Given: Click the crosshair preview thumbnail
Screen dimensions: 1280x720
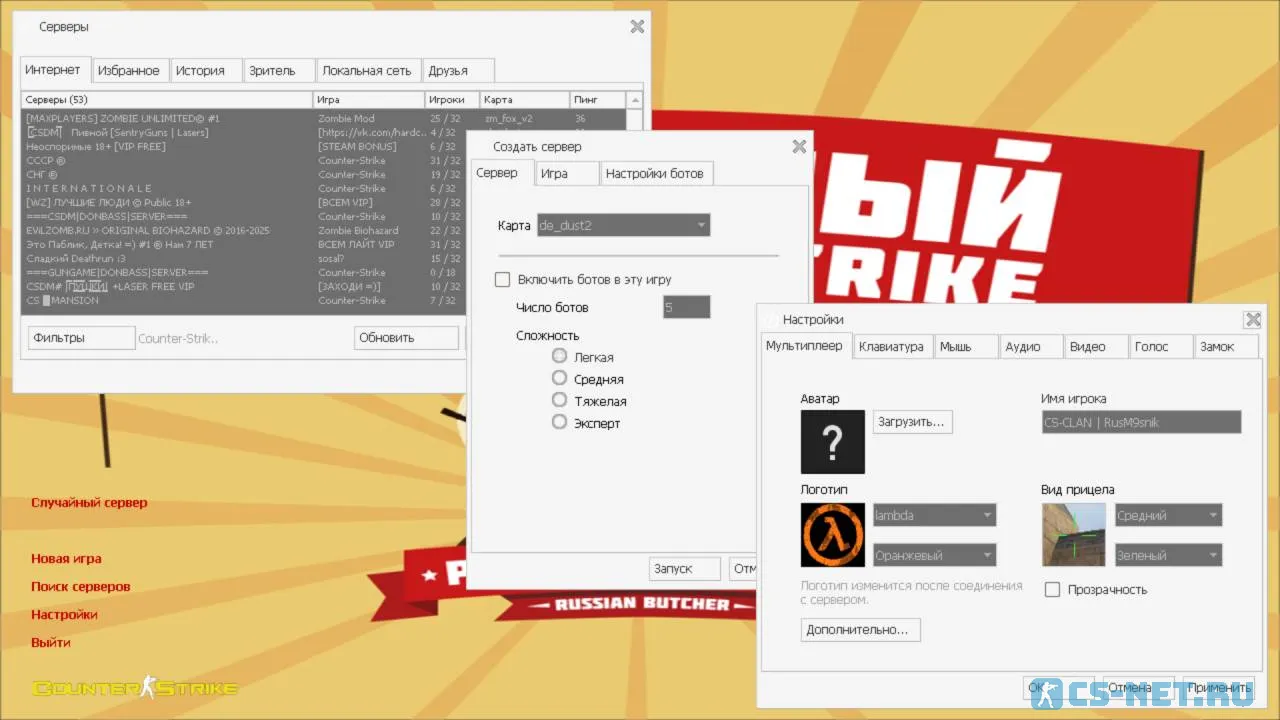Looking at the screenshot, I should tap(1074, 535).
